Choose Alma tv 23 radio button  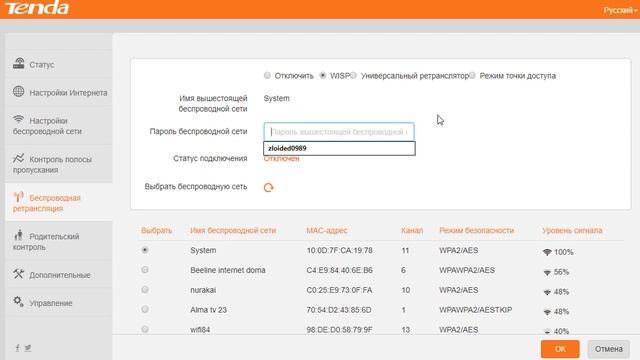point(145,309)
